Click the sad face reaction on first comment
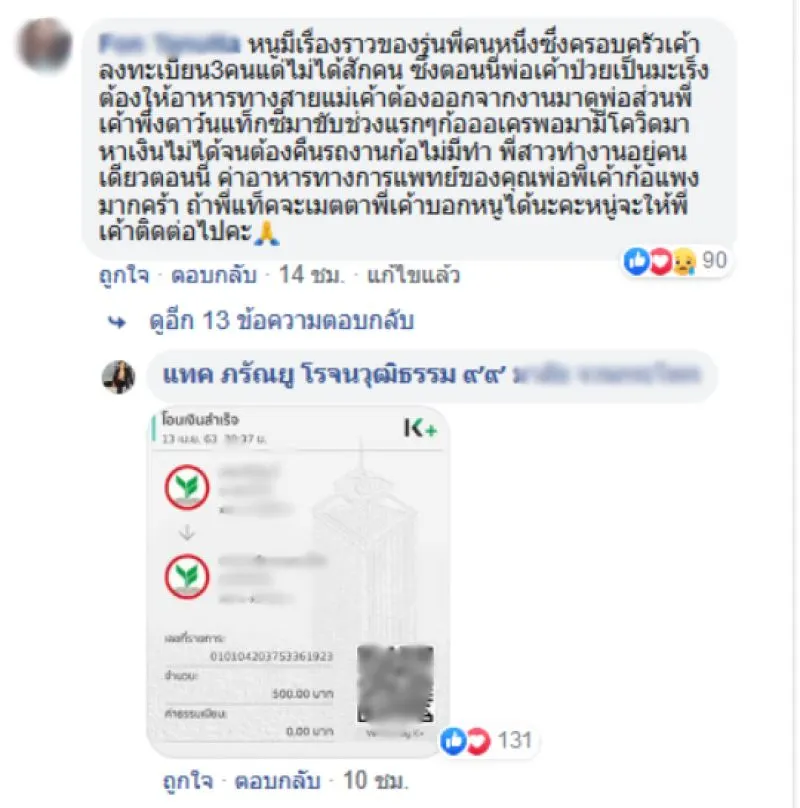 [684, 261]
